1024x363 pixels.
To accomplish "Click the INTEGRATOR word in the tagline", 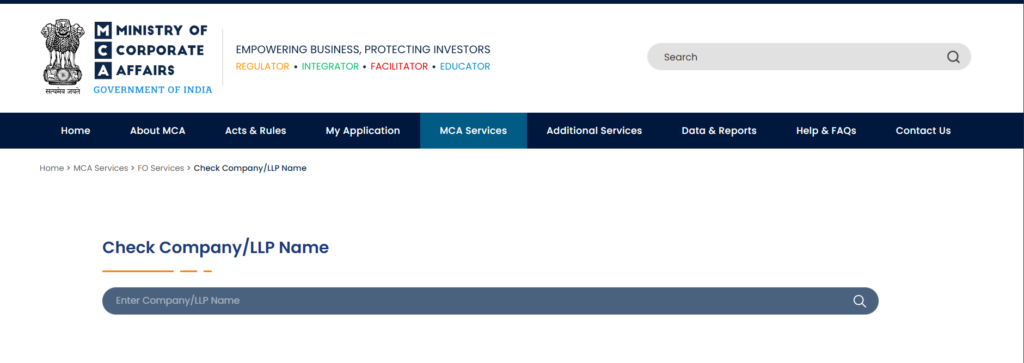I will coord(330,67).
